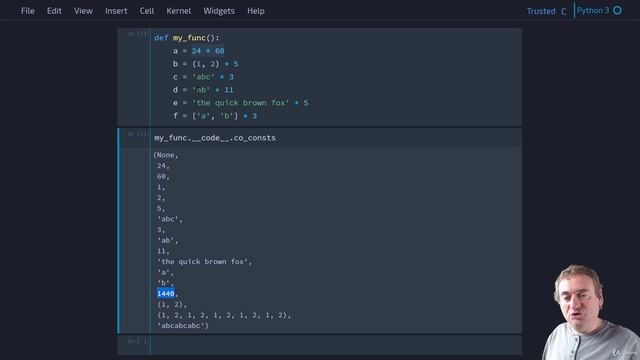The height and width of the screenshot is (360, 640).
Task: Open the Widgets menu
Action: [x=219, y=11]
